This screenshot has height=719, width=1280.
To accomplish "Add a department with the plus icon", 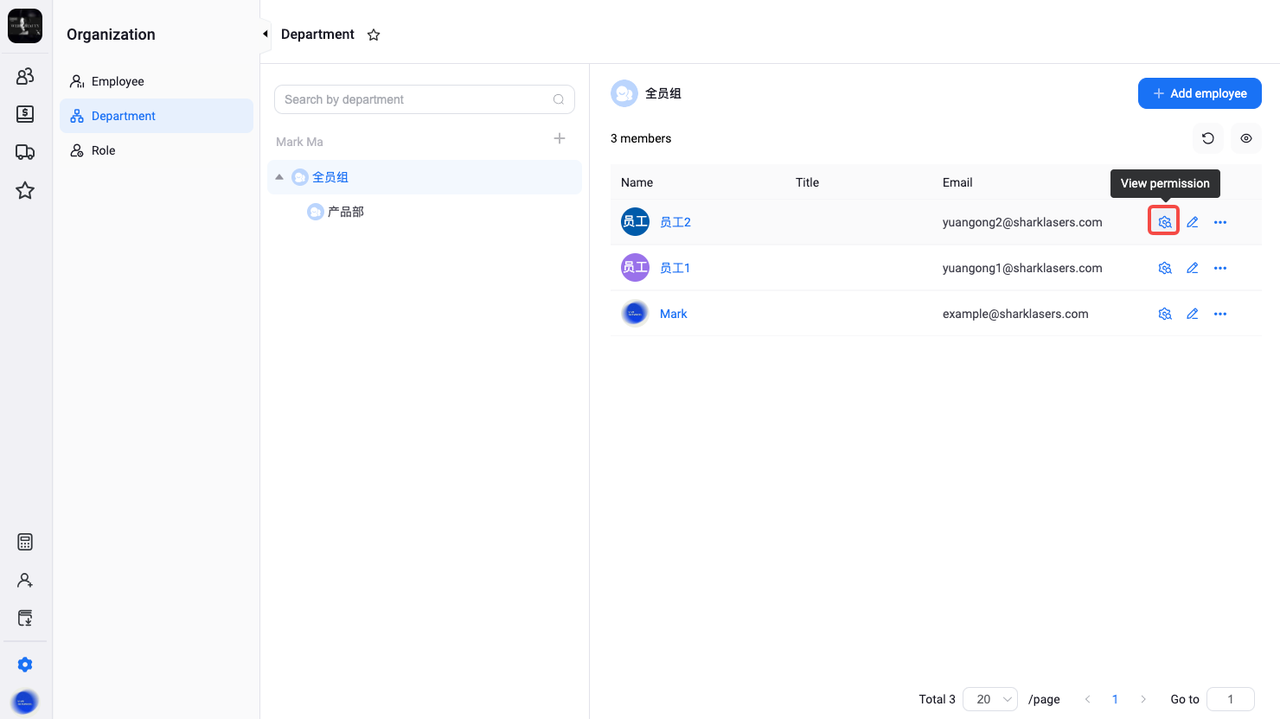I will click(560, 139).
